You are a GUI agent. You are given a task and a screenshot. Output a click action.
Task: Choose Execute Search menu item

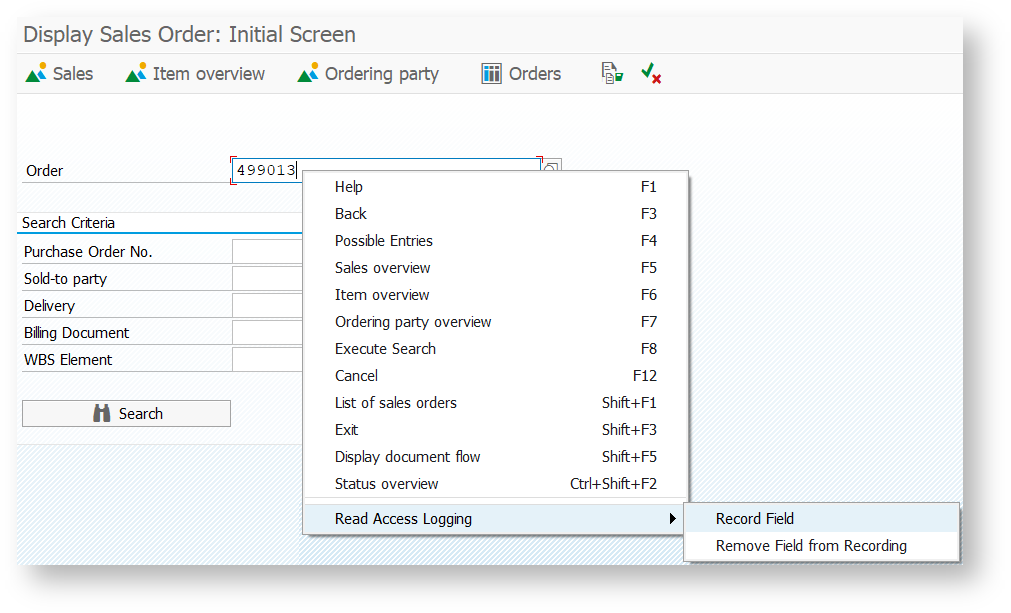click(495, 349)
